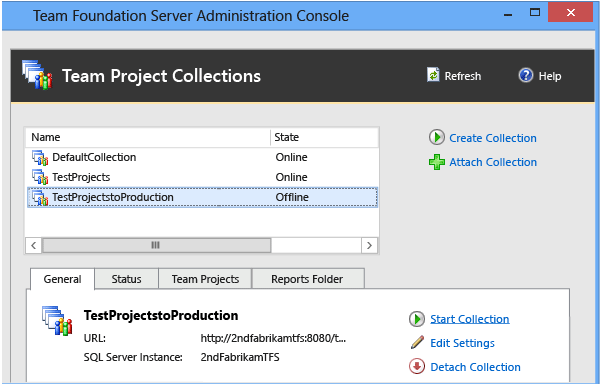The width and height of the screenshot is (600, 385).
Task: Click the horizontal scrollbar left arrow
Action: click(x=34, y=245)
